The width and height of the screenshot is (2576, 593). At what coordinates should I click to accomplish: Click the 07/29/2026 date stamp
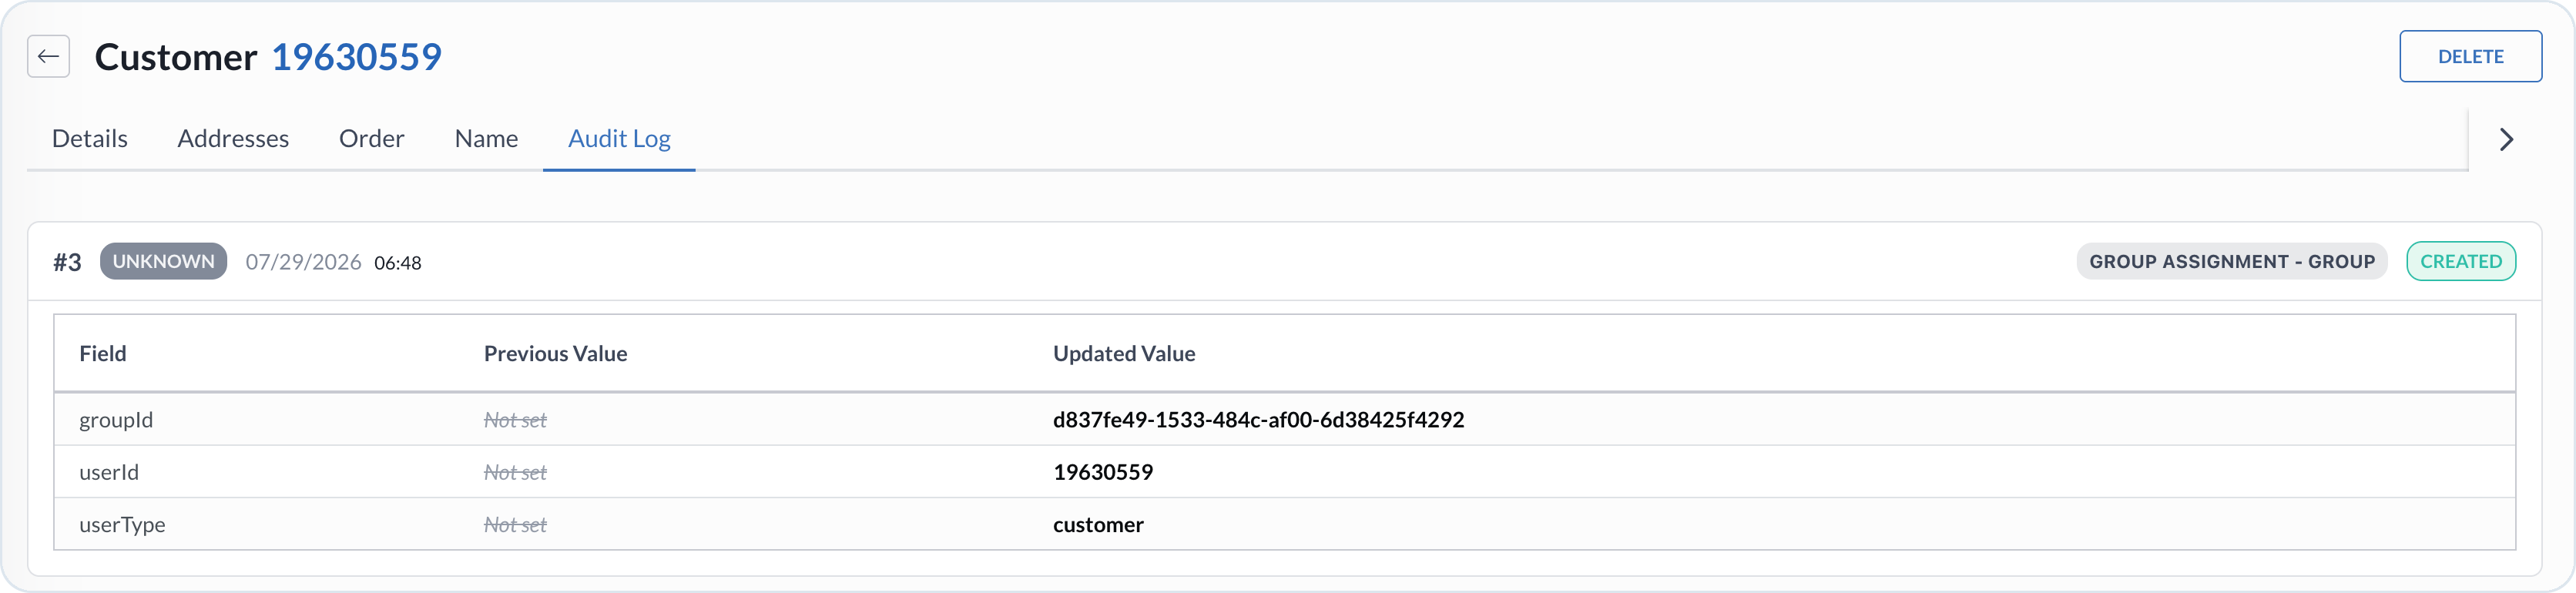pyautogui.click(x=303, y=262)
